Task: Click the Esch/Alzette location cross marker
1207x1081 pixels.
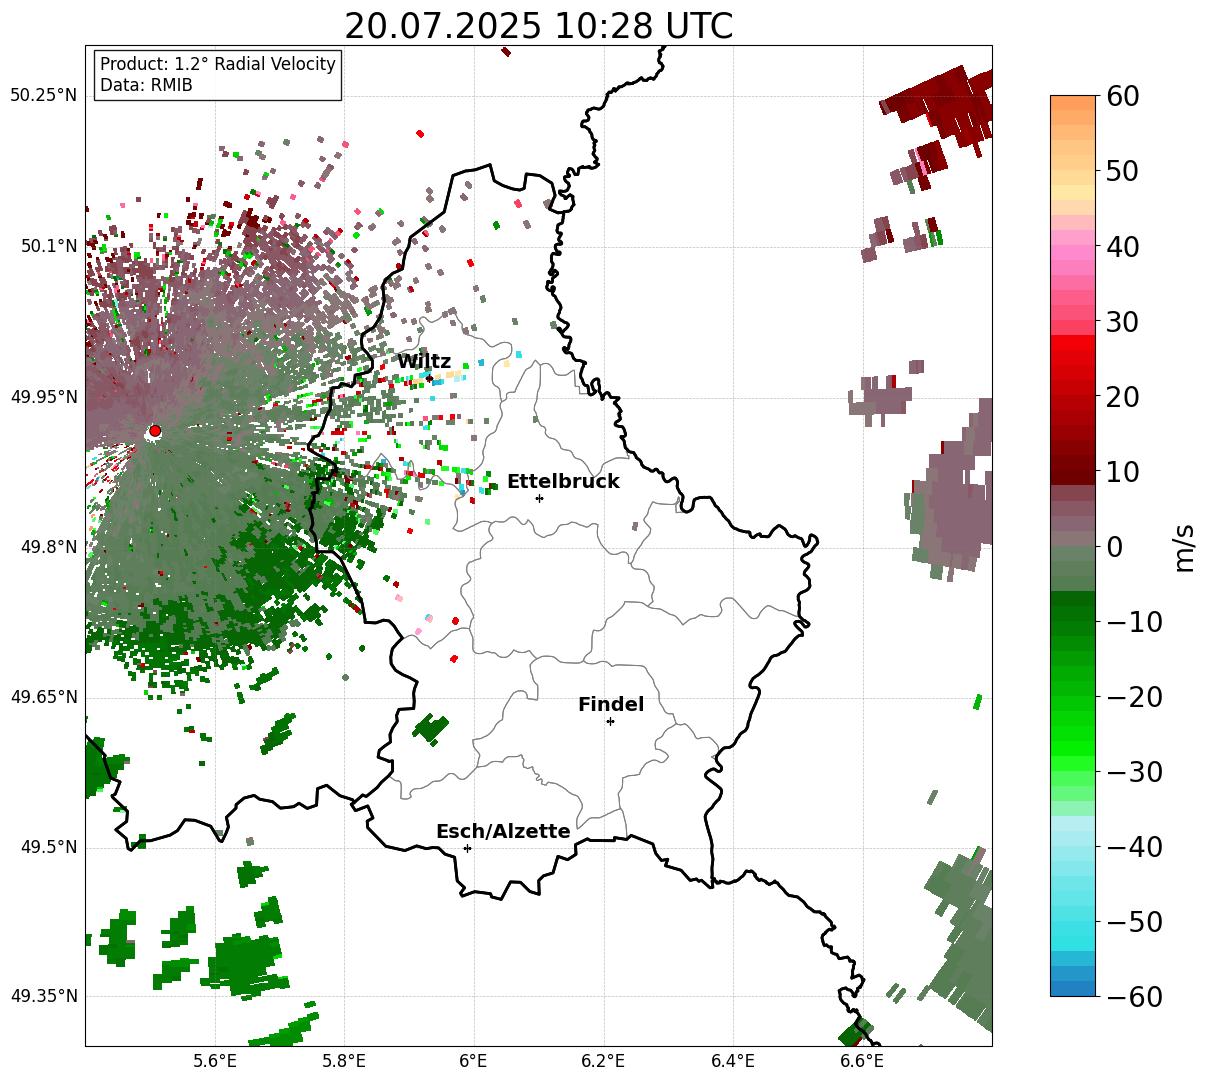Action: (467, 848)
